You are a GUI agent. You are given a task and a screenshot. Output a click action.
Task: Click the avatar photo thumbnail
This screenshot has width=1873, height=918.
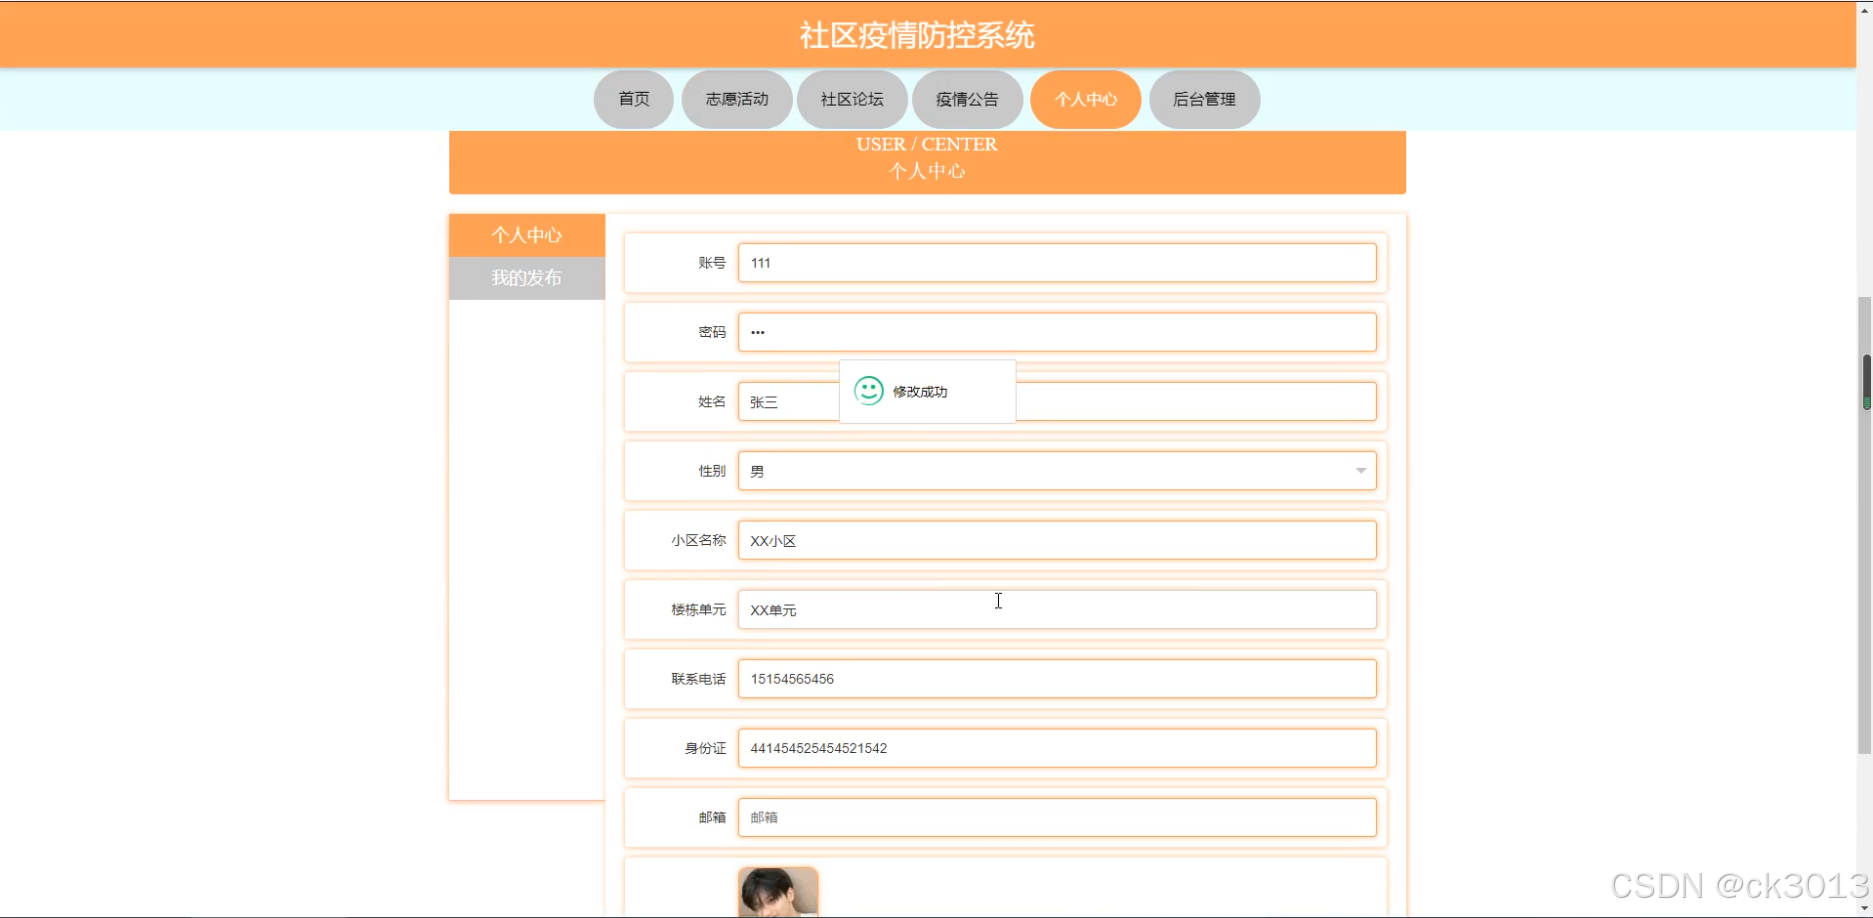(778, 892)
